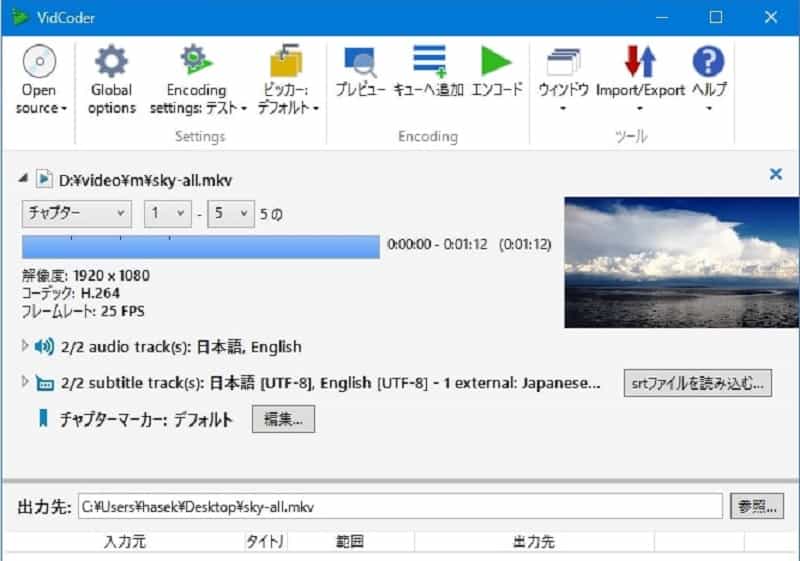Close the sky-all.mkv source with blue X
800x561 pixels.
[x=776, y=174]
